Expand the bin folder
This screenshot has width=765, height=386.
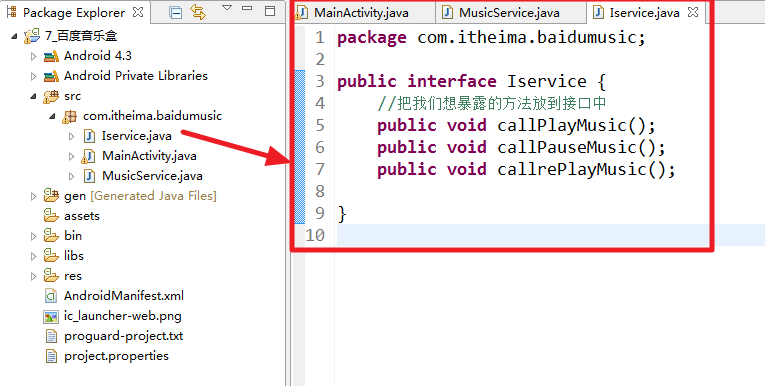coord(33,236)
